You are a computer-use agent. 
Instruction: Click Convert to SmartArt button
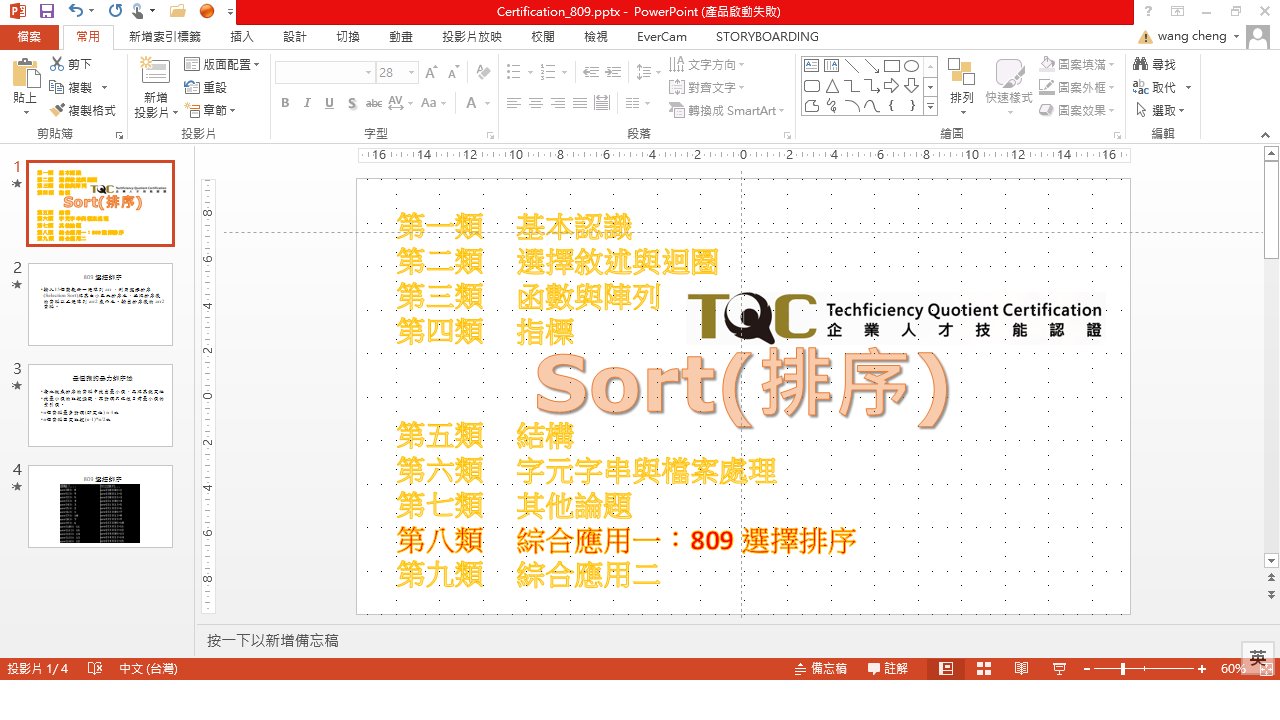point(727,110)
